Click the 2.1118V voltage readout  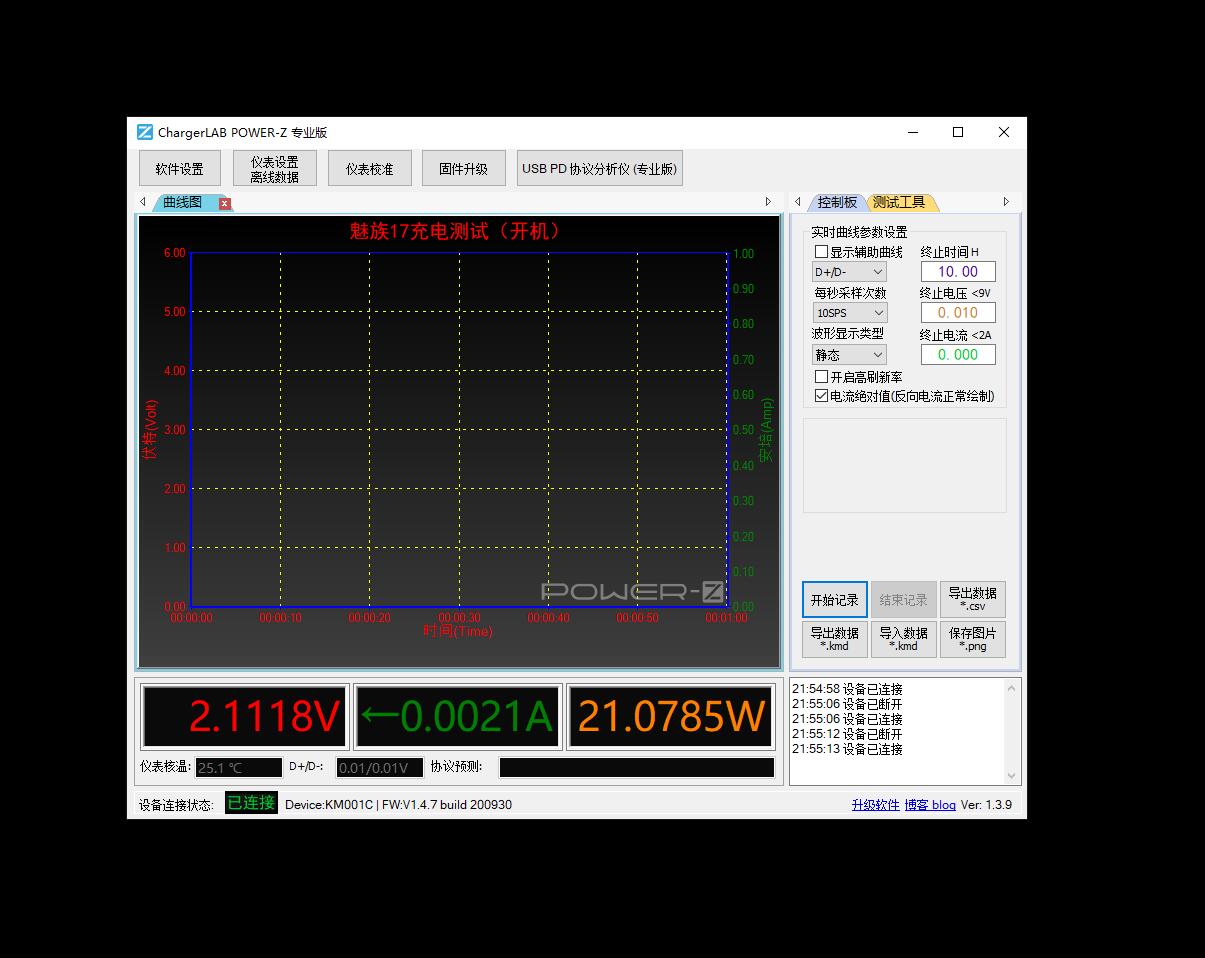245,717
